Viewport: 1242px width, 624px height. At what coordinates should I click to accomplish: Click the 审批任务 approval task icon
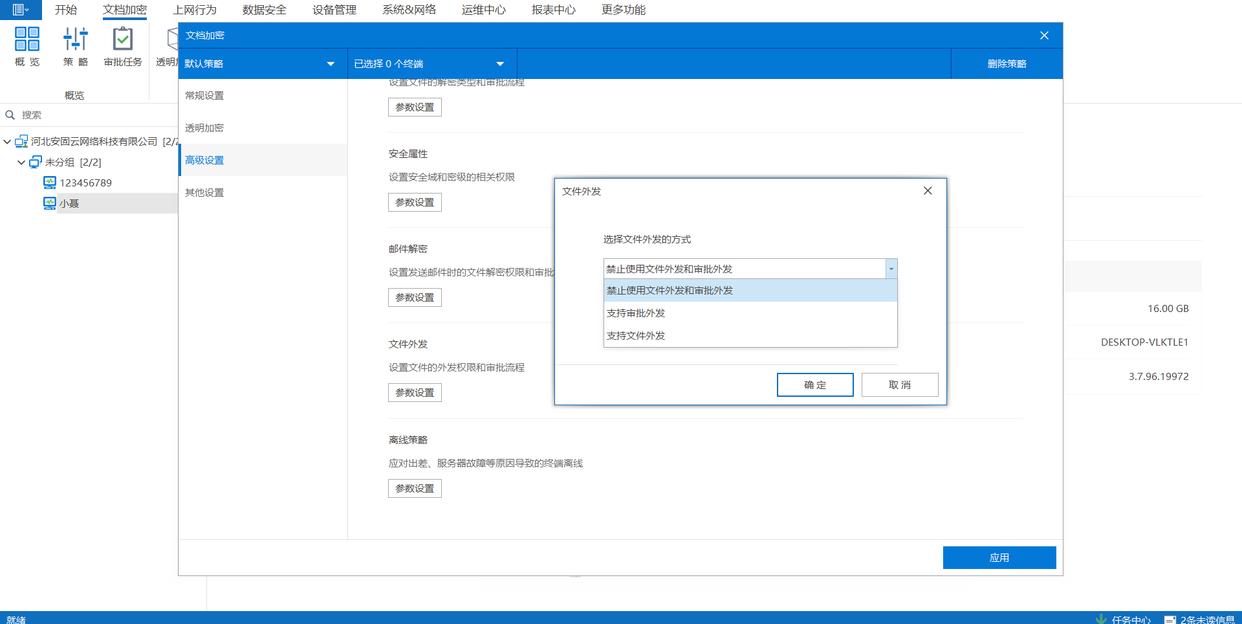coord(122,40)
